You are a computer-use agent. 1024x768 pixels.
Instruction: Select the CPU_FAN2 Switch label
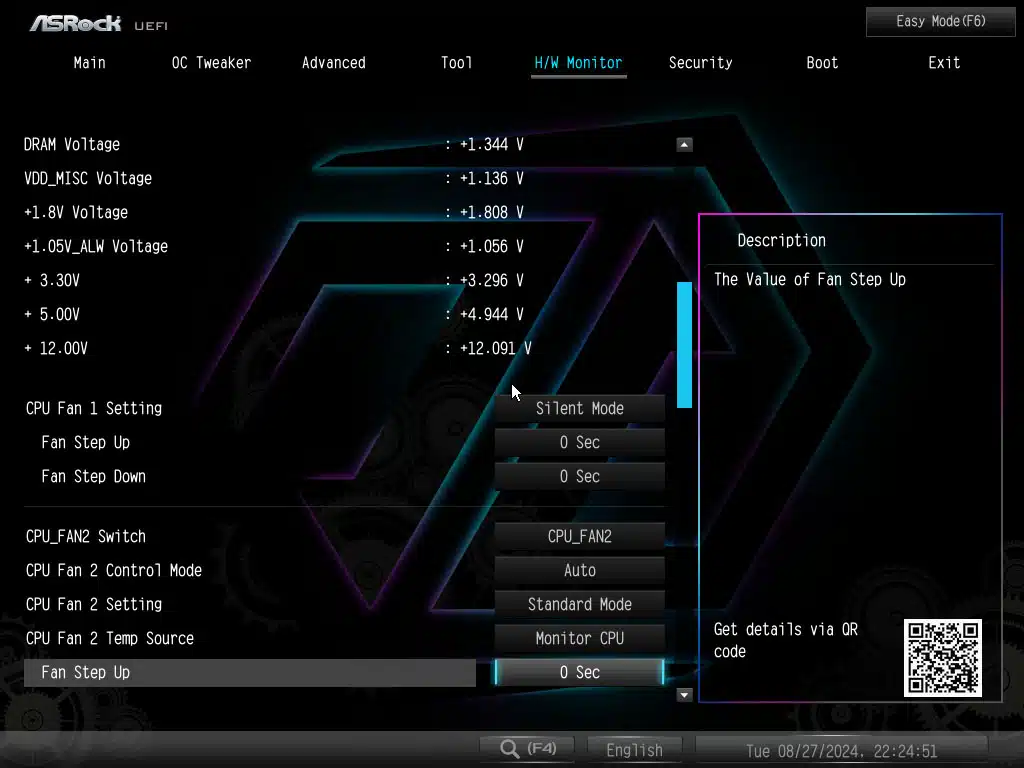(x=86, y=537)
